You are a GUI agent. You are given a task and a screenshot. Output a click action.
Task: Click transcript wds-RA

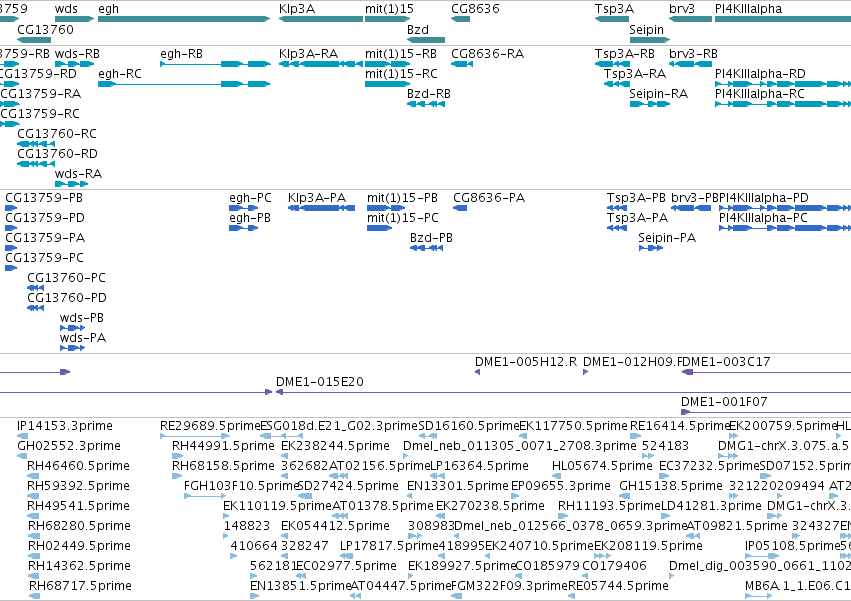pyautogui.click(x=78, y=174)
